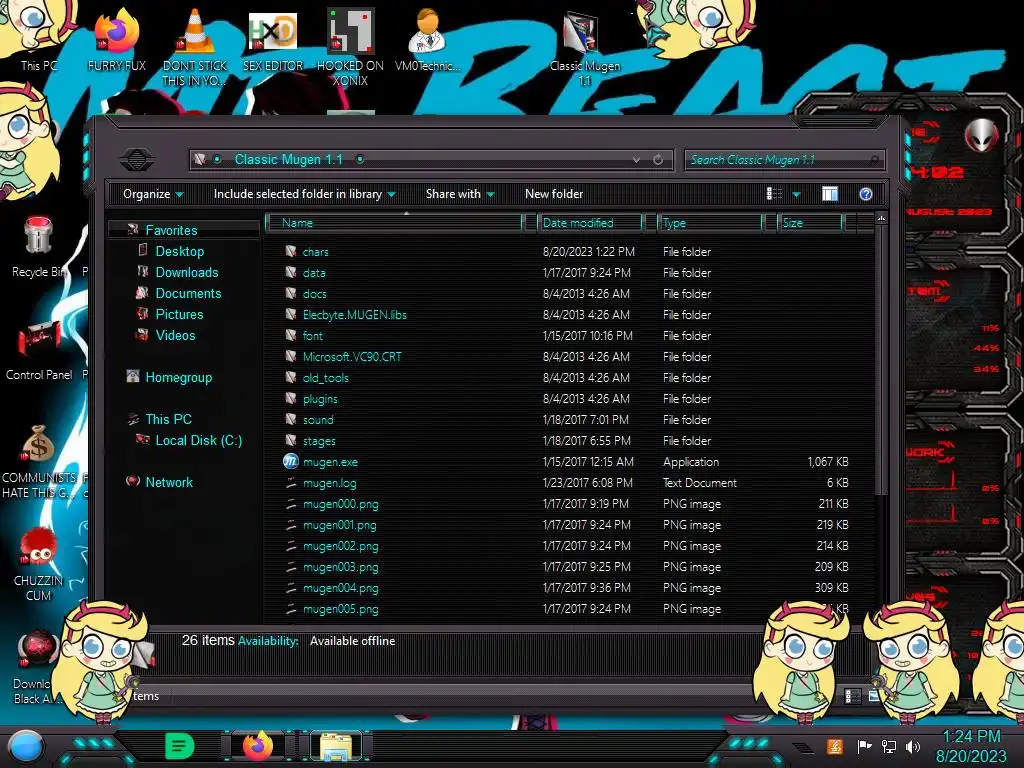Select the mugen.log file
The height and width of the screenshot is (768, 1024).
pos(329,483)
